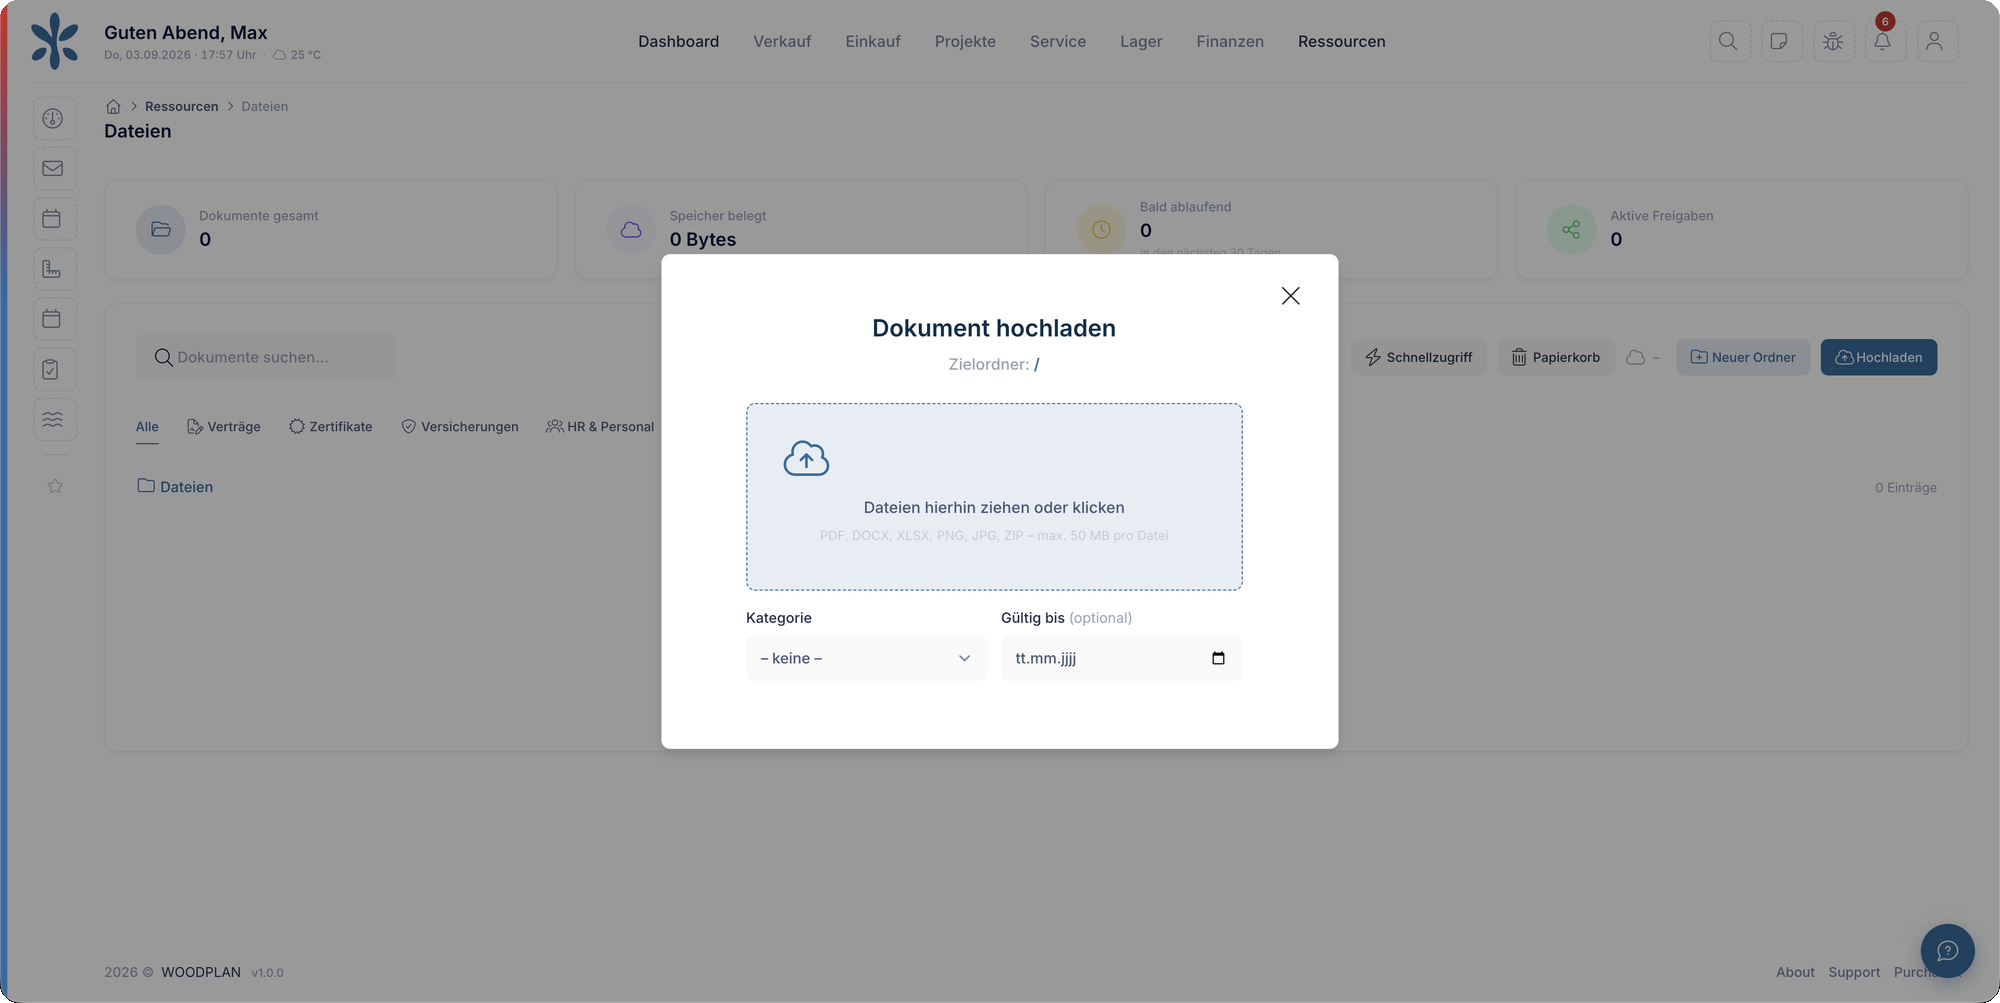Select the Alle filter tab

click(x=147, y=427)
